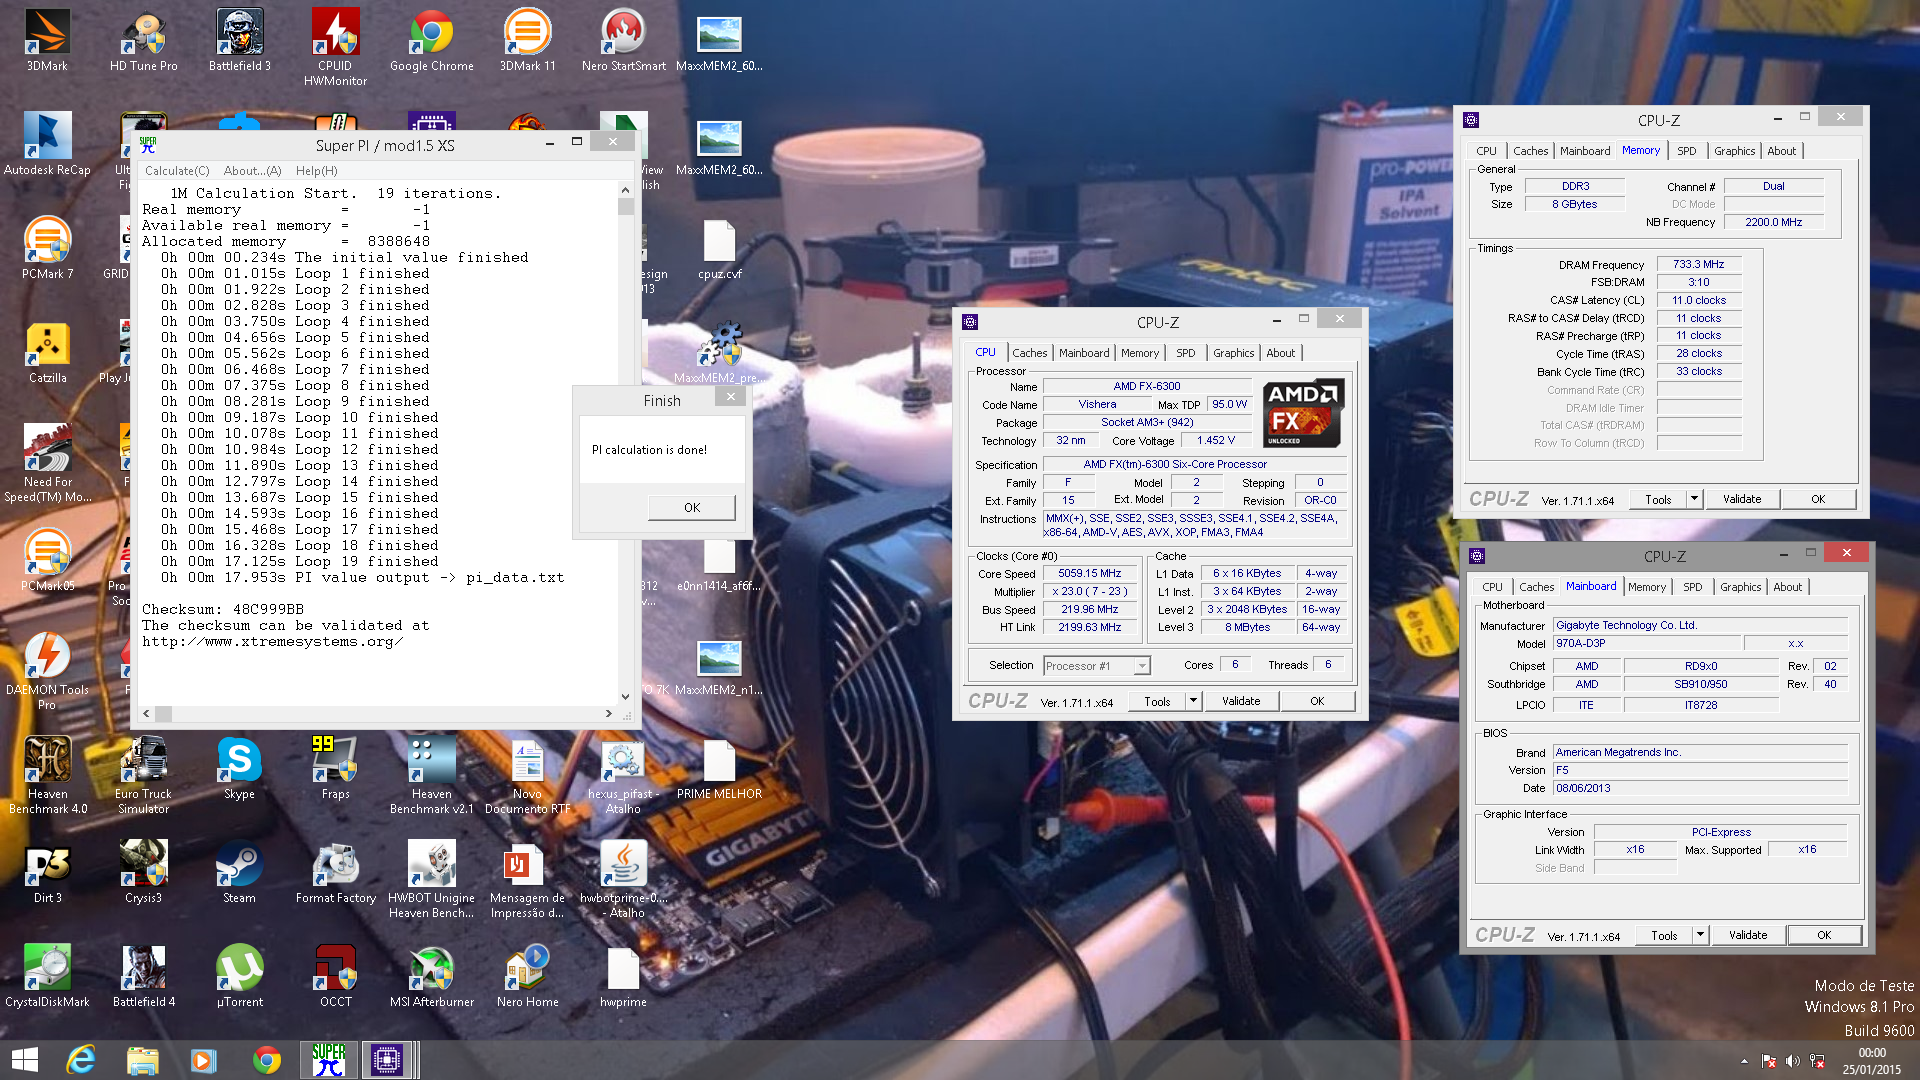1920x1080 pixels.
Task: Open Help menu in Super PI
Action: pos(316,171)
